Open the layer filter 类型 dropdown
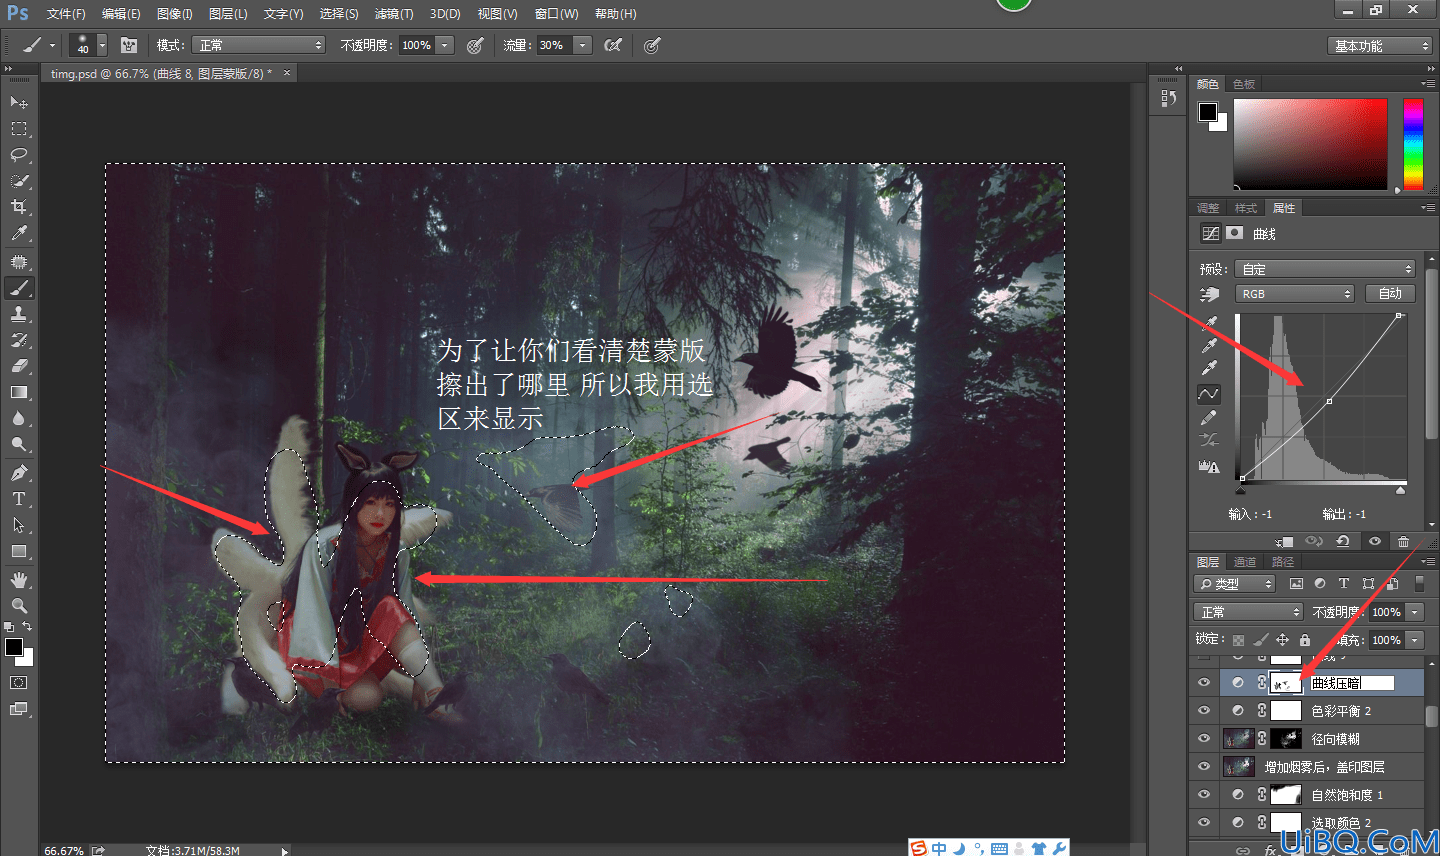The width and height of the screenshot is (1440, 856). (x=1235, y=584)
